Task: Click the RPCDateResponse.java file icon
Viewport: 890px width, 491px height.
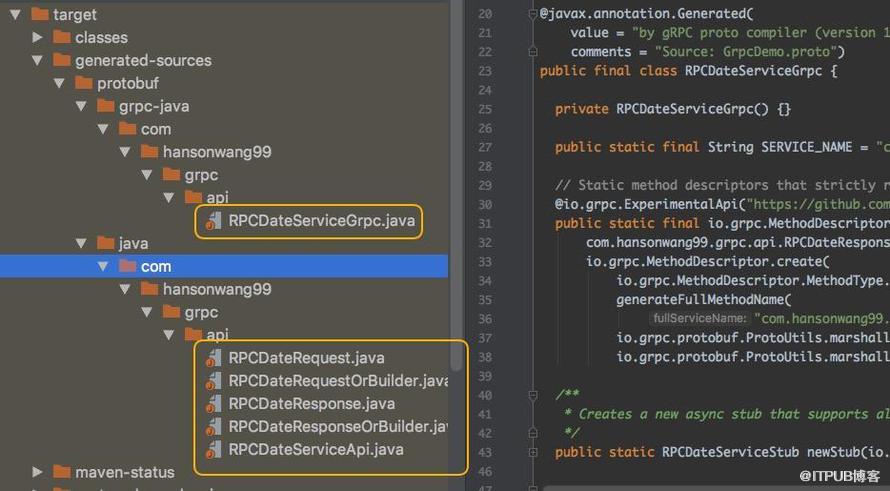Action: (x=213, y=404)
